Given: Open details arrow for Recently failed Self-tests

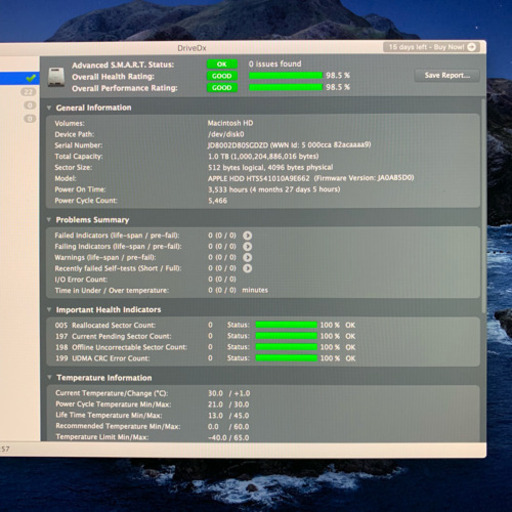Looking at the screenshot, I should pos(247,268).
